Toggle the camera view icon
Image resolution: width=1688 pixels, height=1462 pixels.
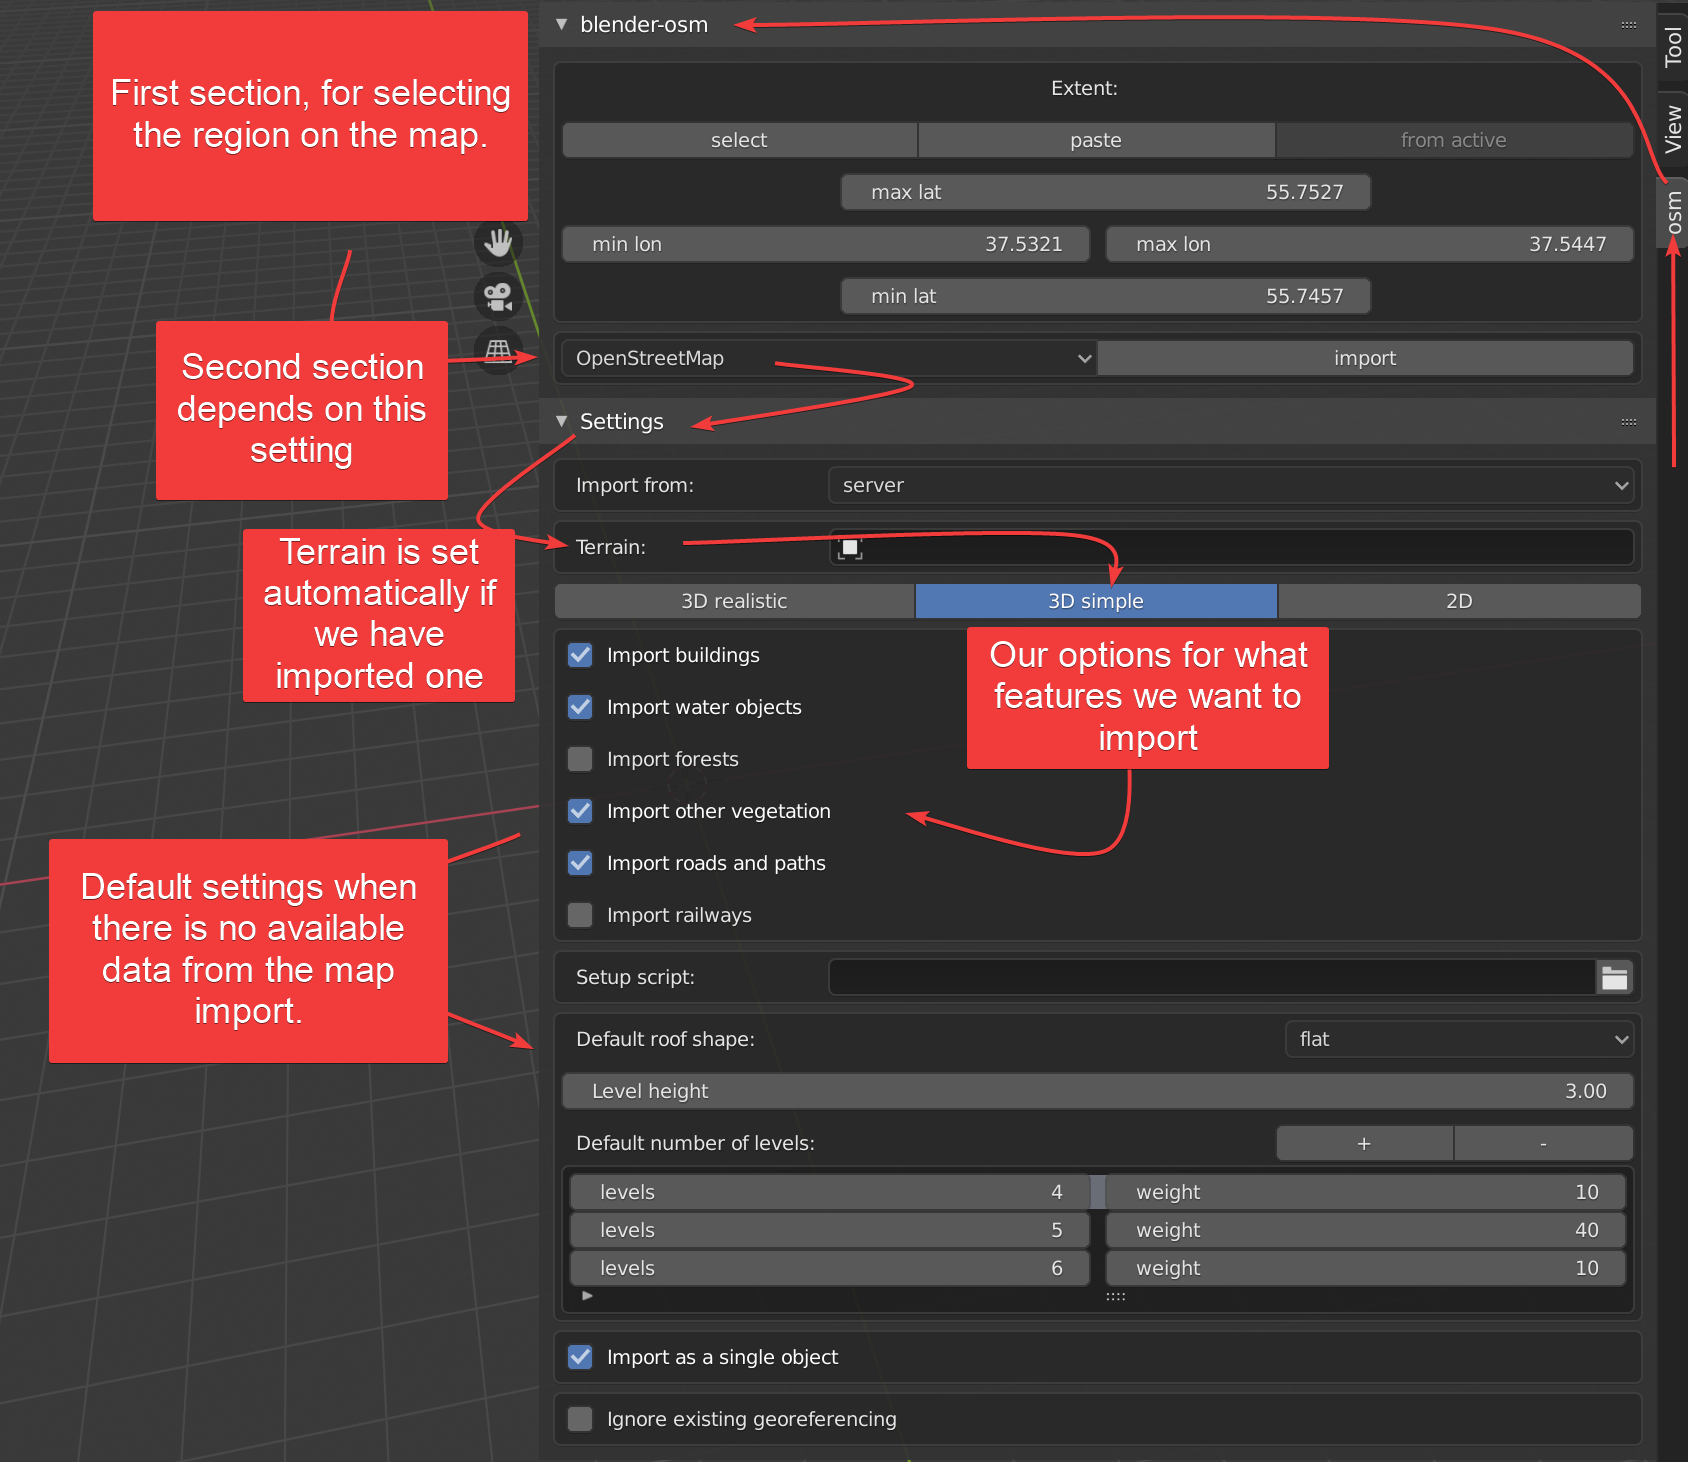click(497, 297)
